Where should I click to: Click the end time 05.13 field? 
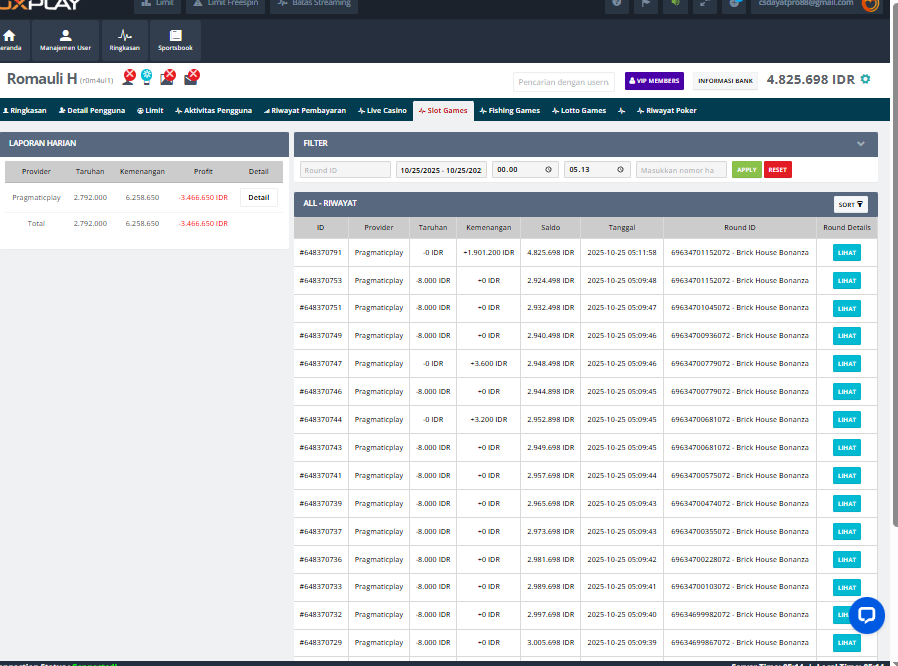coord(597,170)
